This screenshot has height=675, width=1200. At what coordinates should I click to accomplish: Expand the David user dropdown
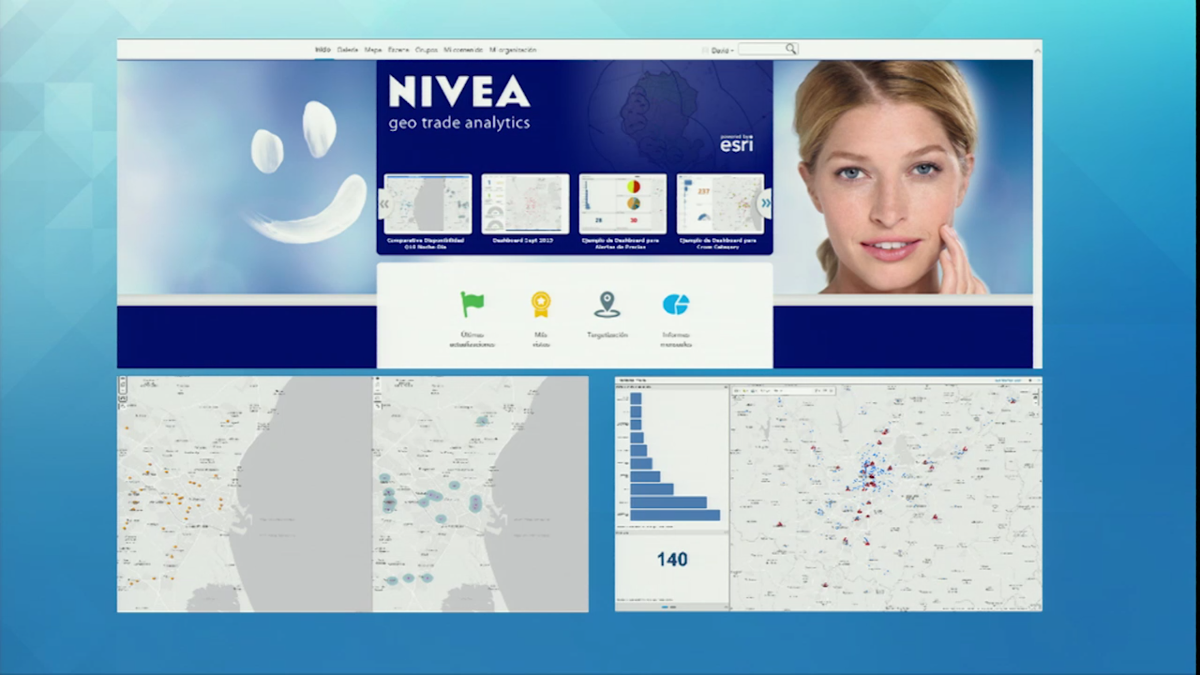pyautogui.click(x=722, y=50)
